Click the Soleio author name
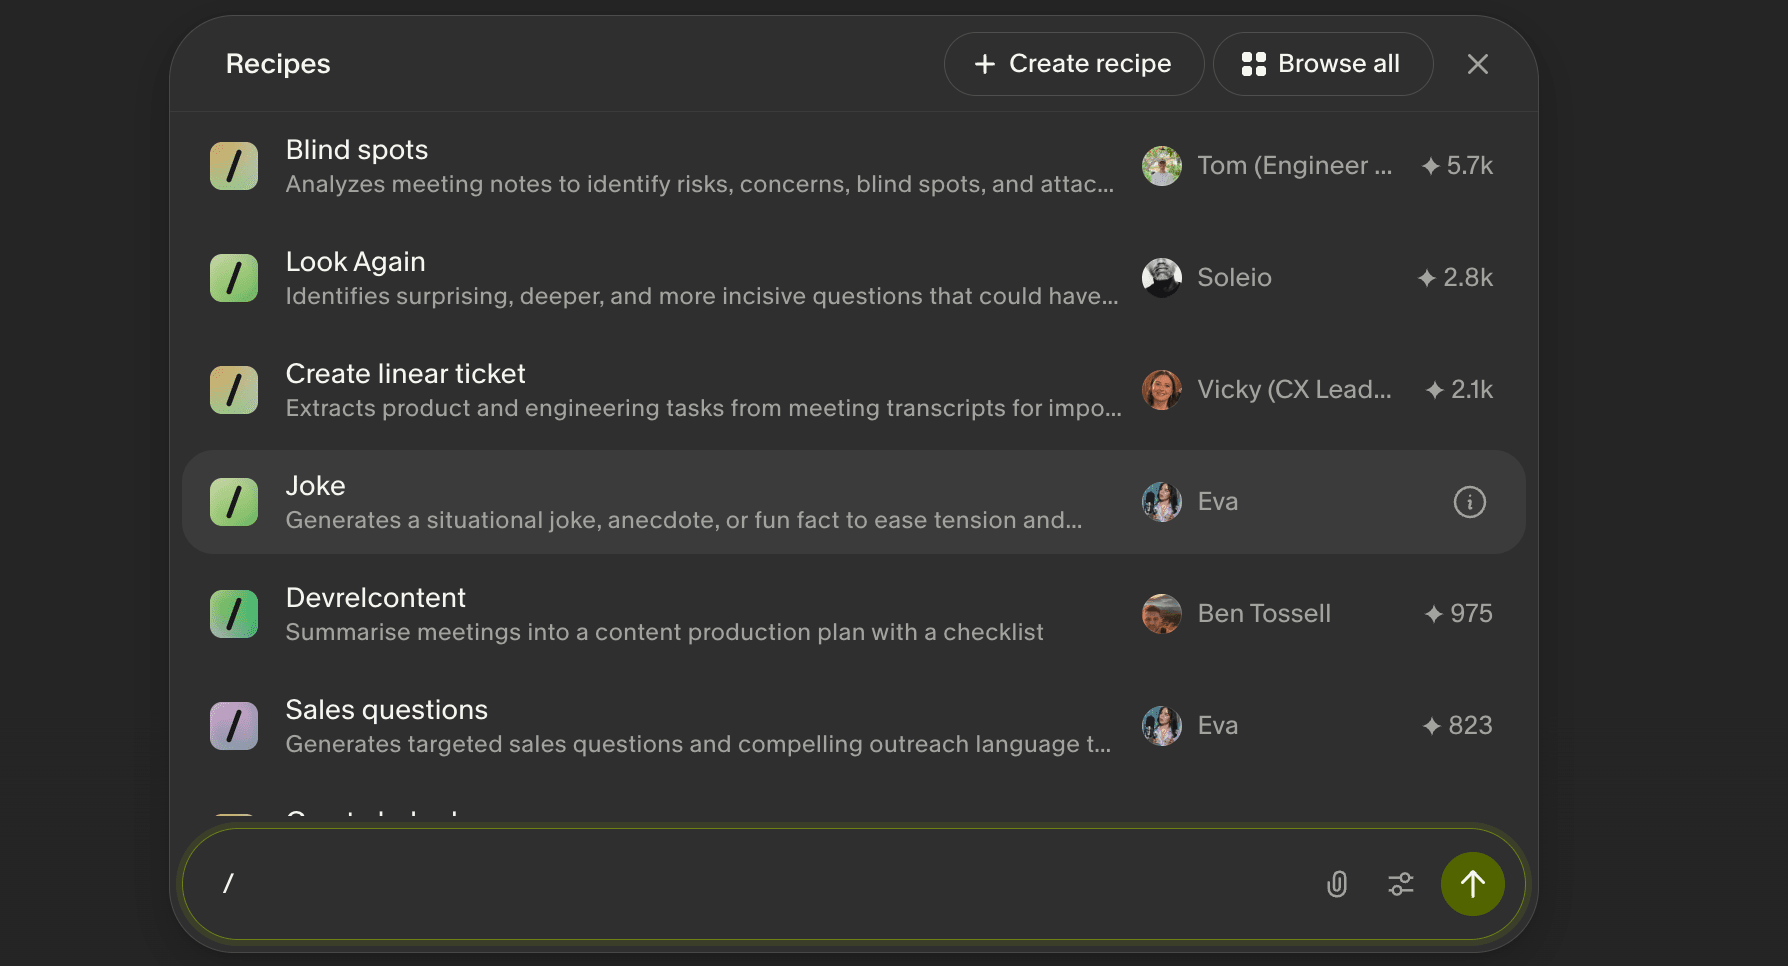This screenshot has width=1788, height=966. tap(1235, 278)
